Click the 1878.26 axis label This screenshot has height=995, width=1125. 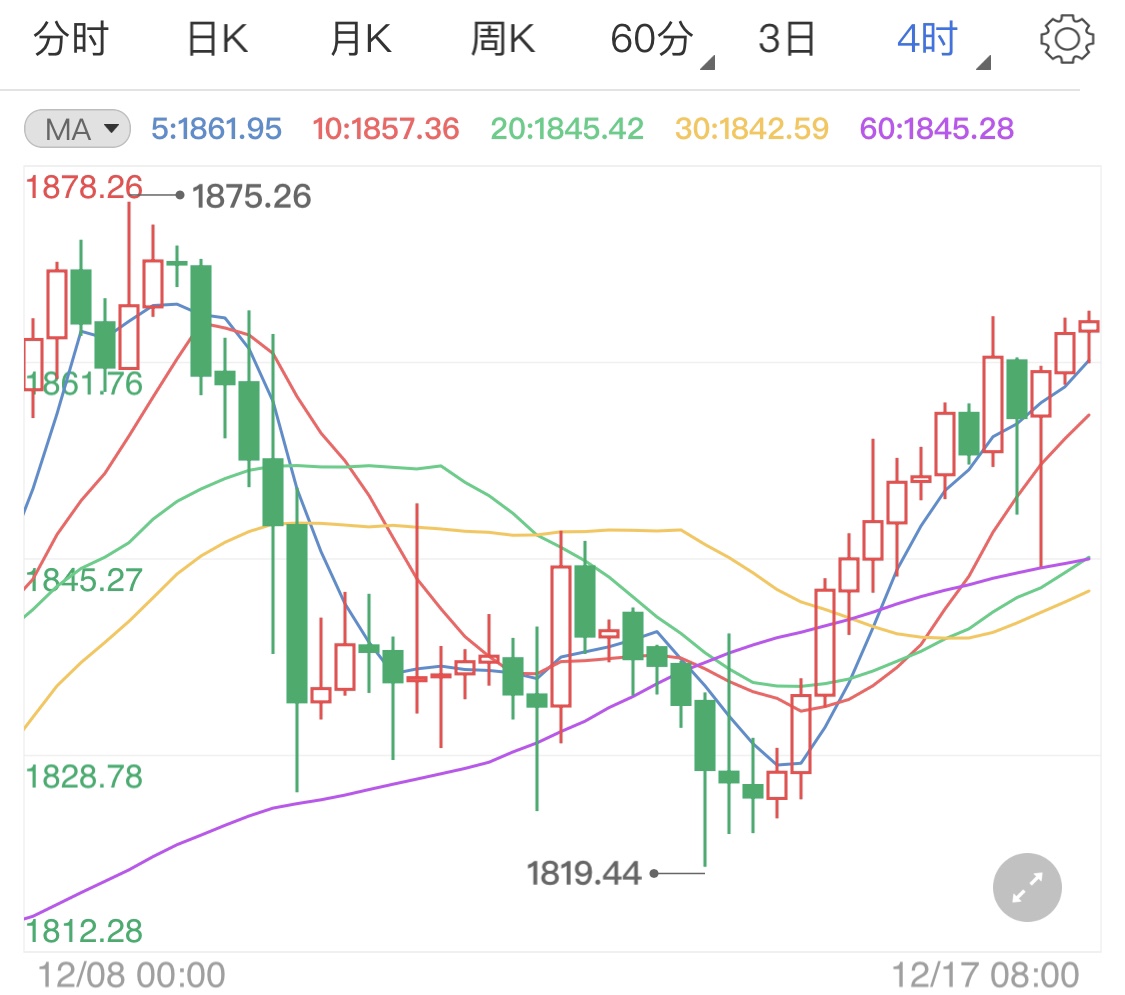[x=84, y=187]
